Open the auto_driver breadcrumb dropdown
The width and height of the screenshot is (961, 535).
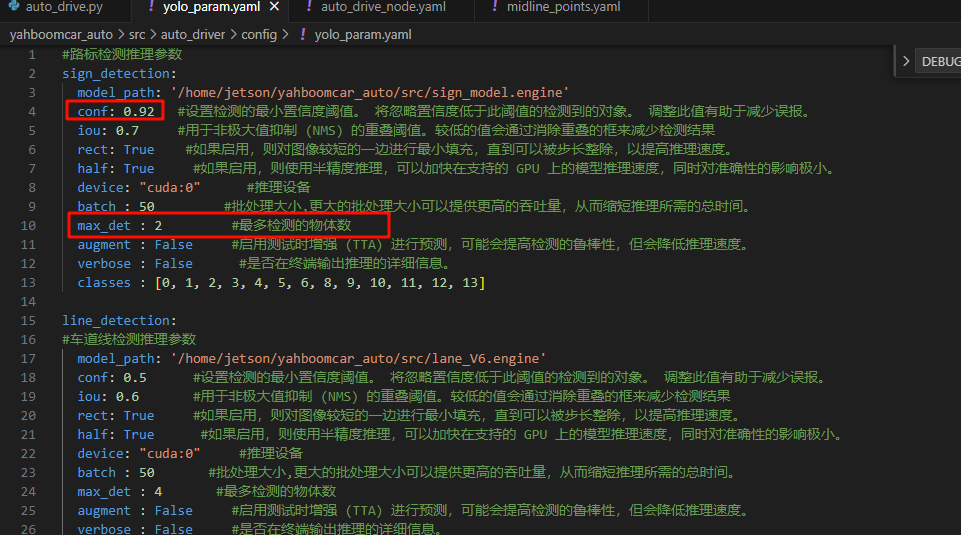(194, 34)
